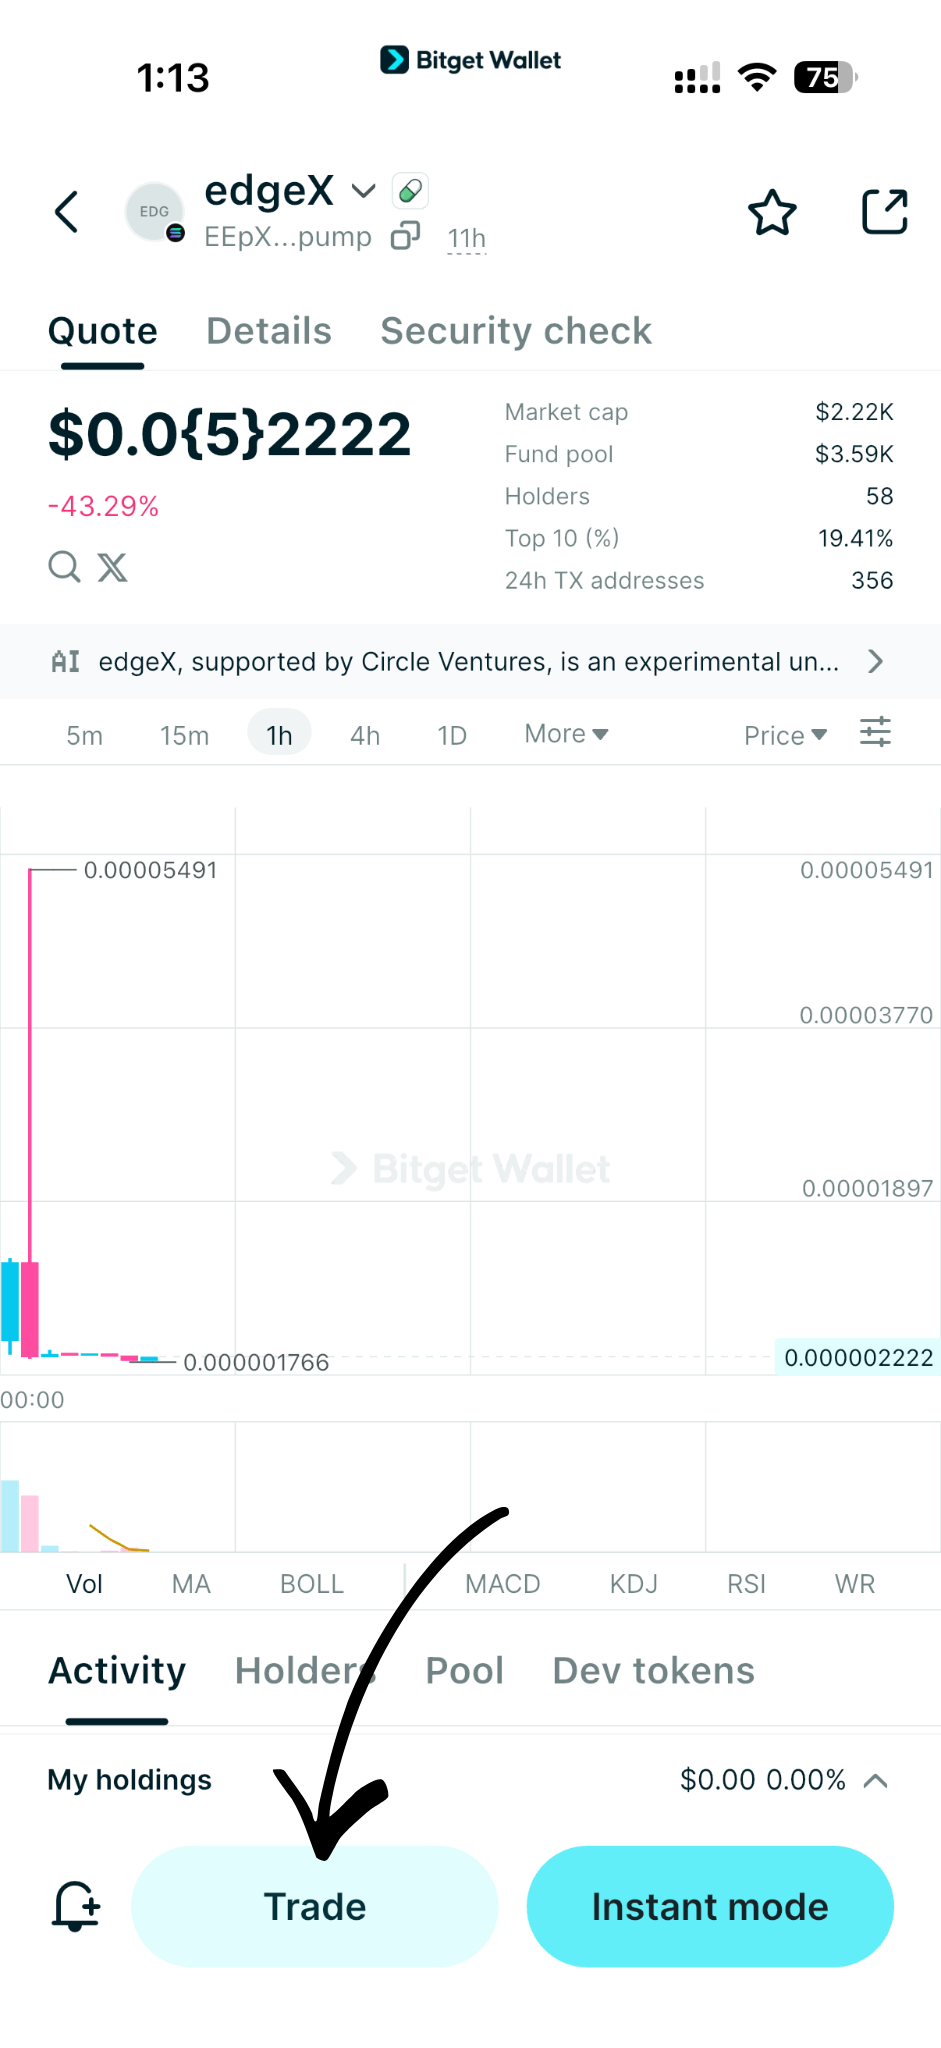Share the token via share icon
The width and height of the screenshot is (941, 2048).
tap(884, 211)
